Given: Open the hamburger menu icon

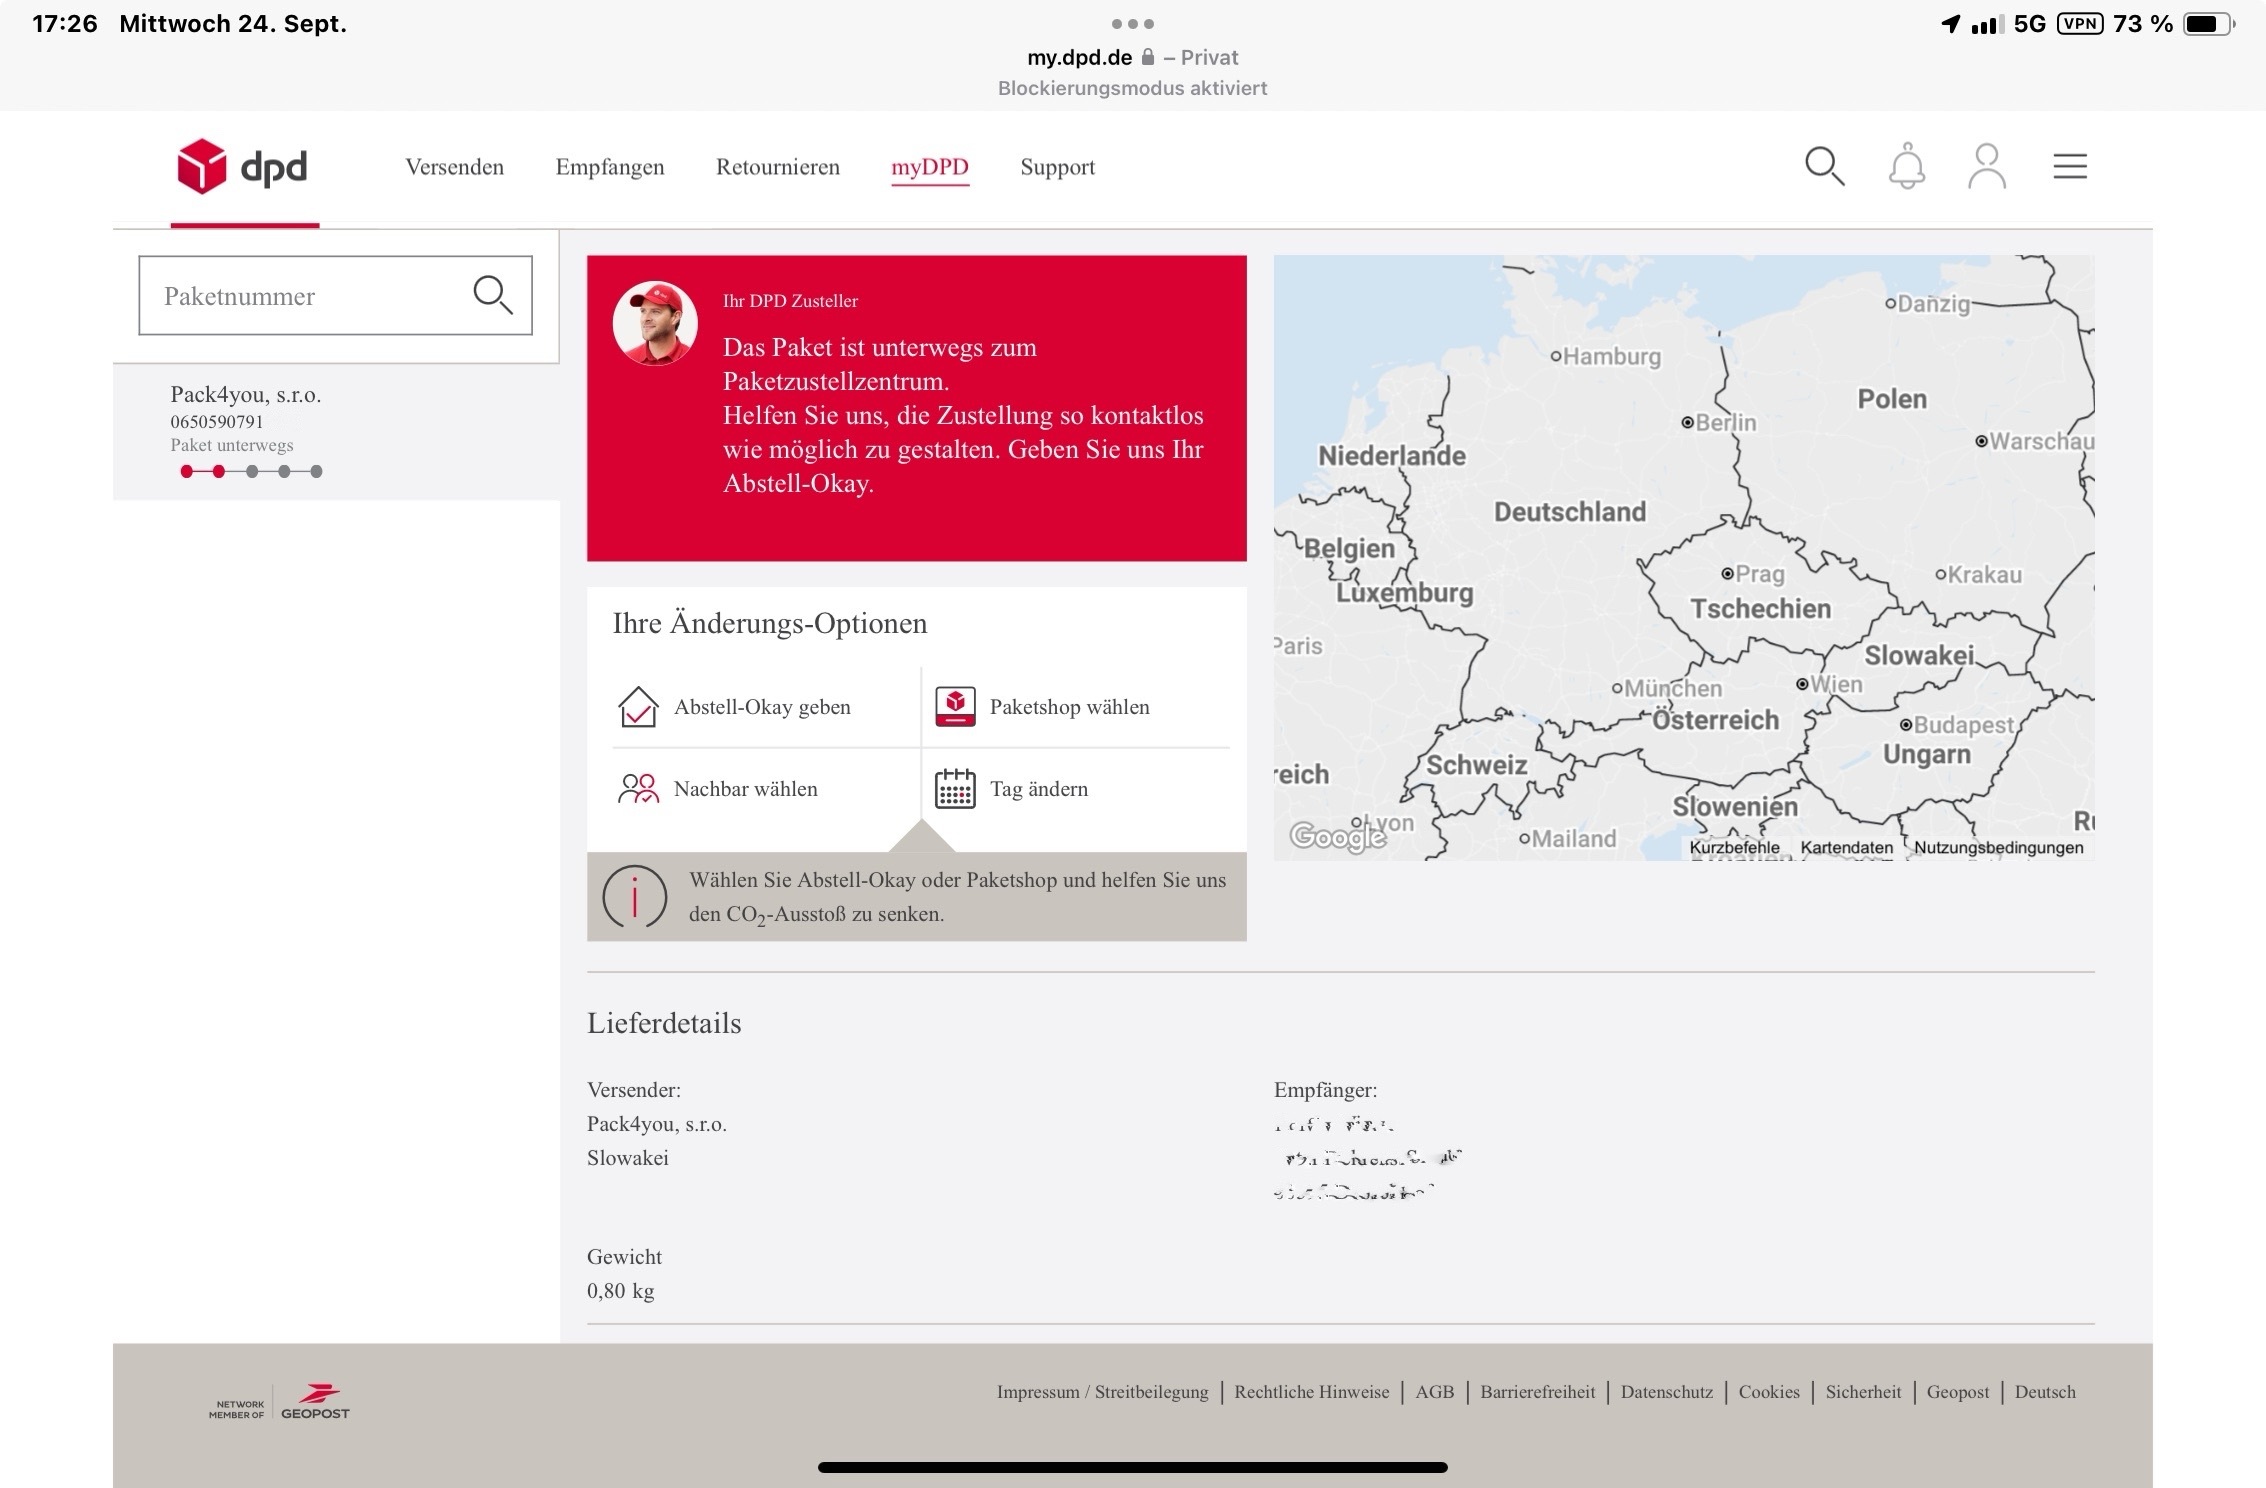Looking at the screenshot, I should point(2070,166).
